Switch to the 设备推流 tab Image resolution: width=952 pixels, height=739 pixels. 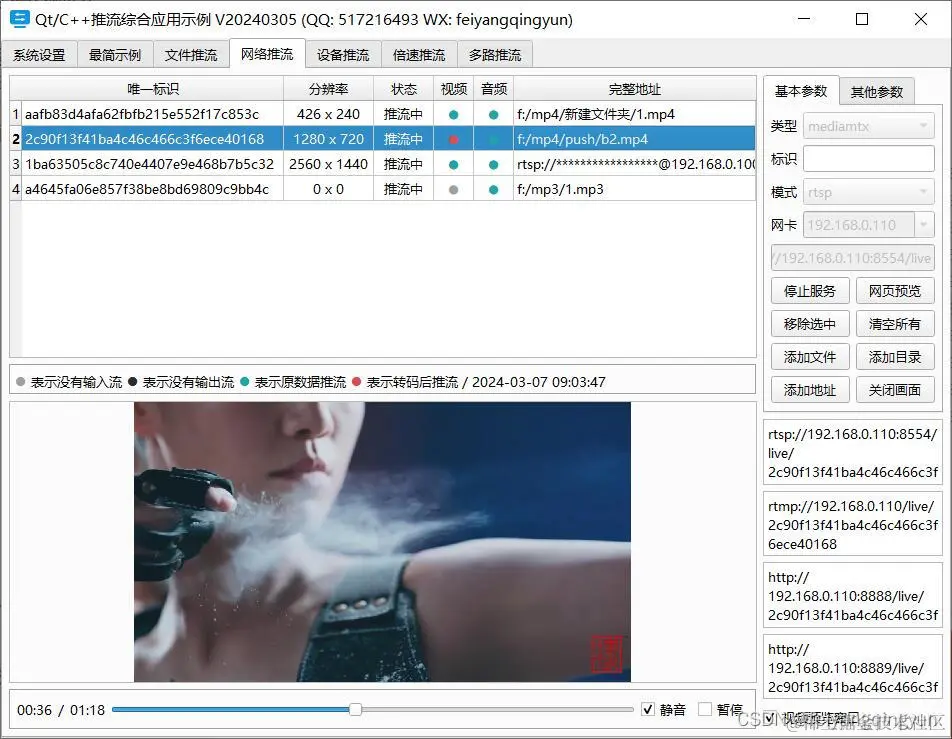(342, 55)
